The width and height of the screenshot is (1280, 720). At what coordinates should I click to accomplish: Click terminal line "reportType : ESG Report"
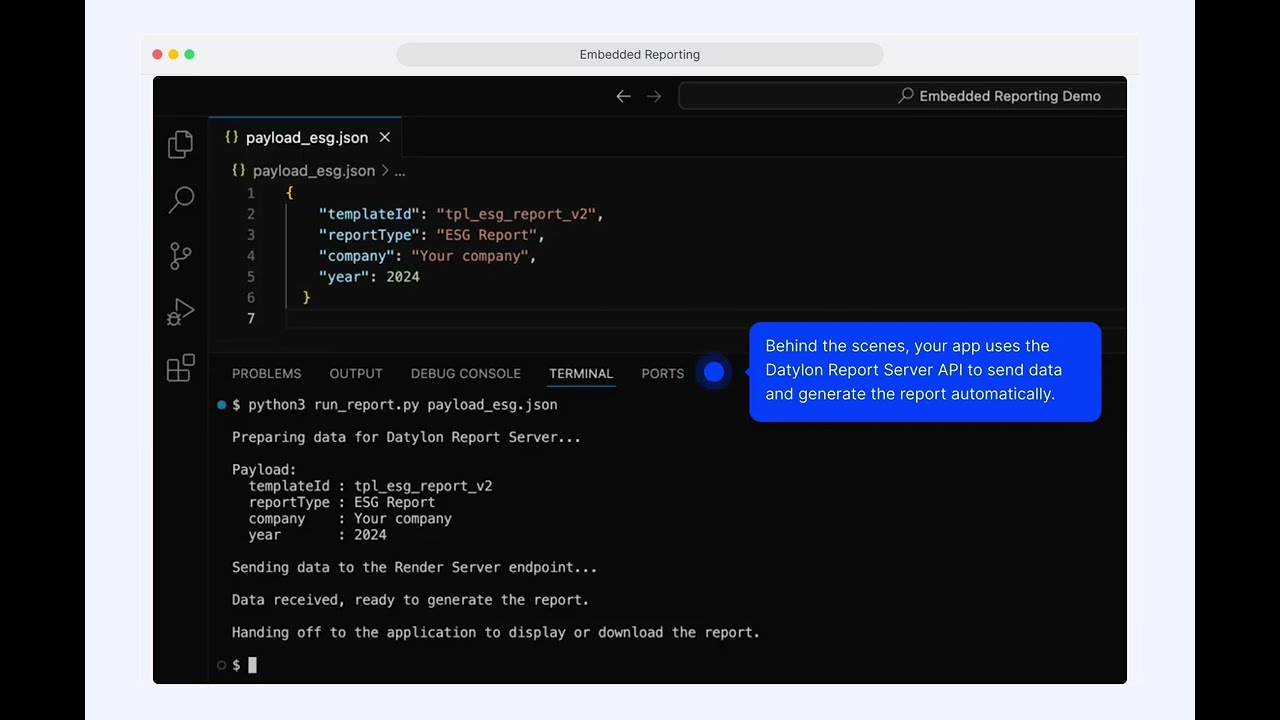coord(342,502)
